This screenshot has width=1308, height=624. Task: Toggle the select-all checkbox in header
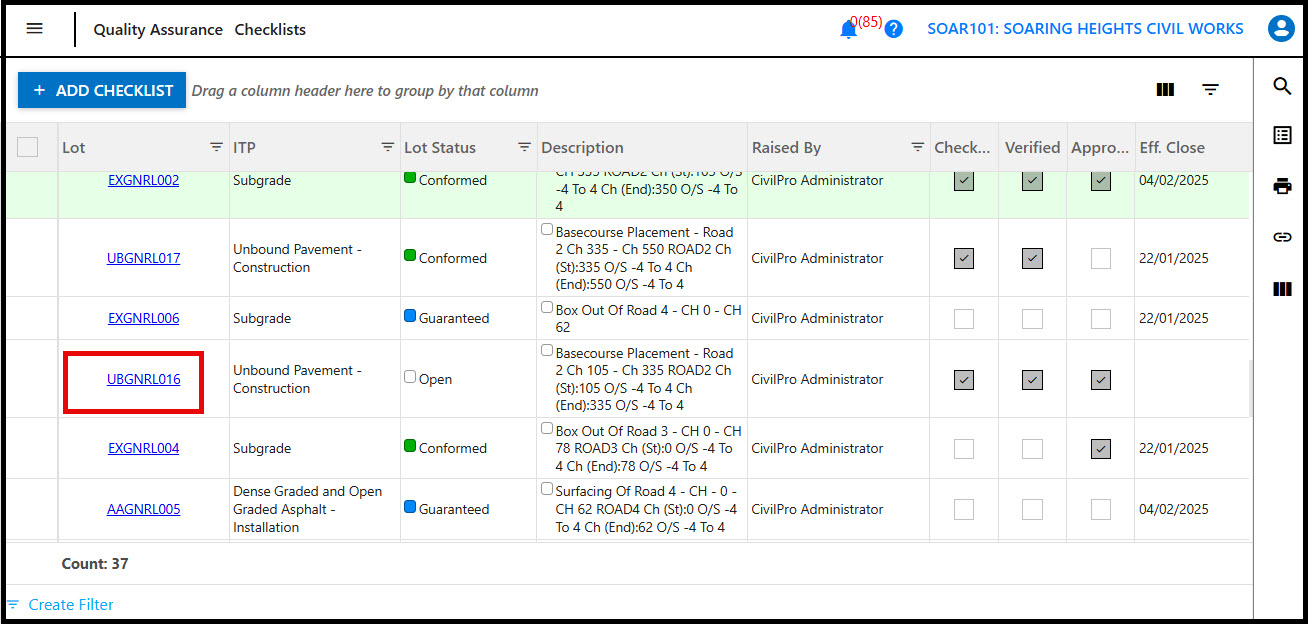point(28,147)
